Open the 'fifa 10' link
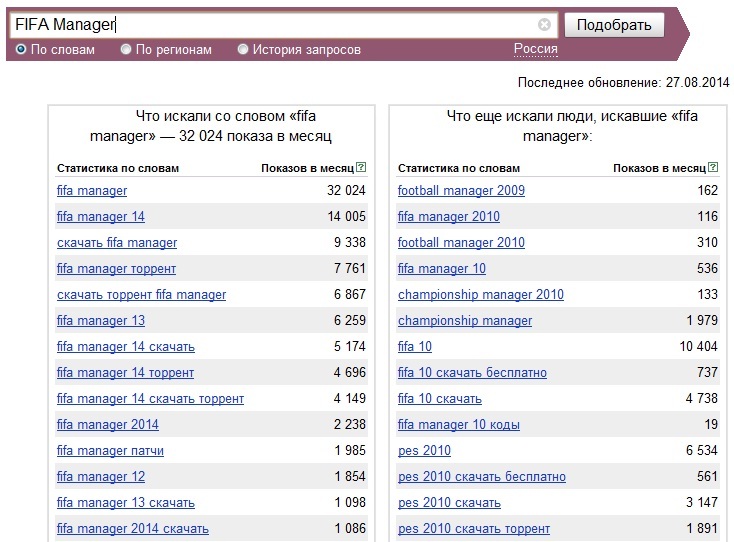 tap(415, 347)
